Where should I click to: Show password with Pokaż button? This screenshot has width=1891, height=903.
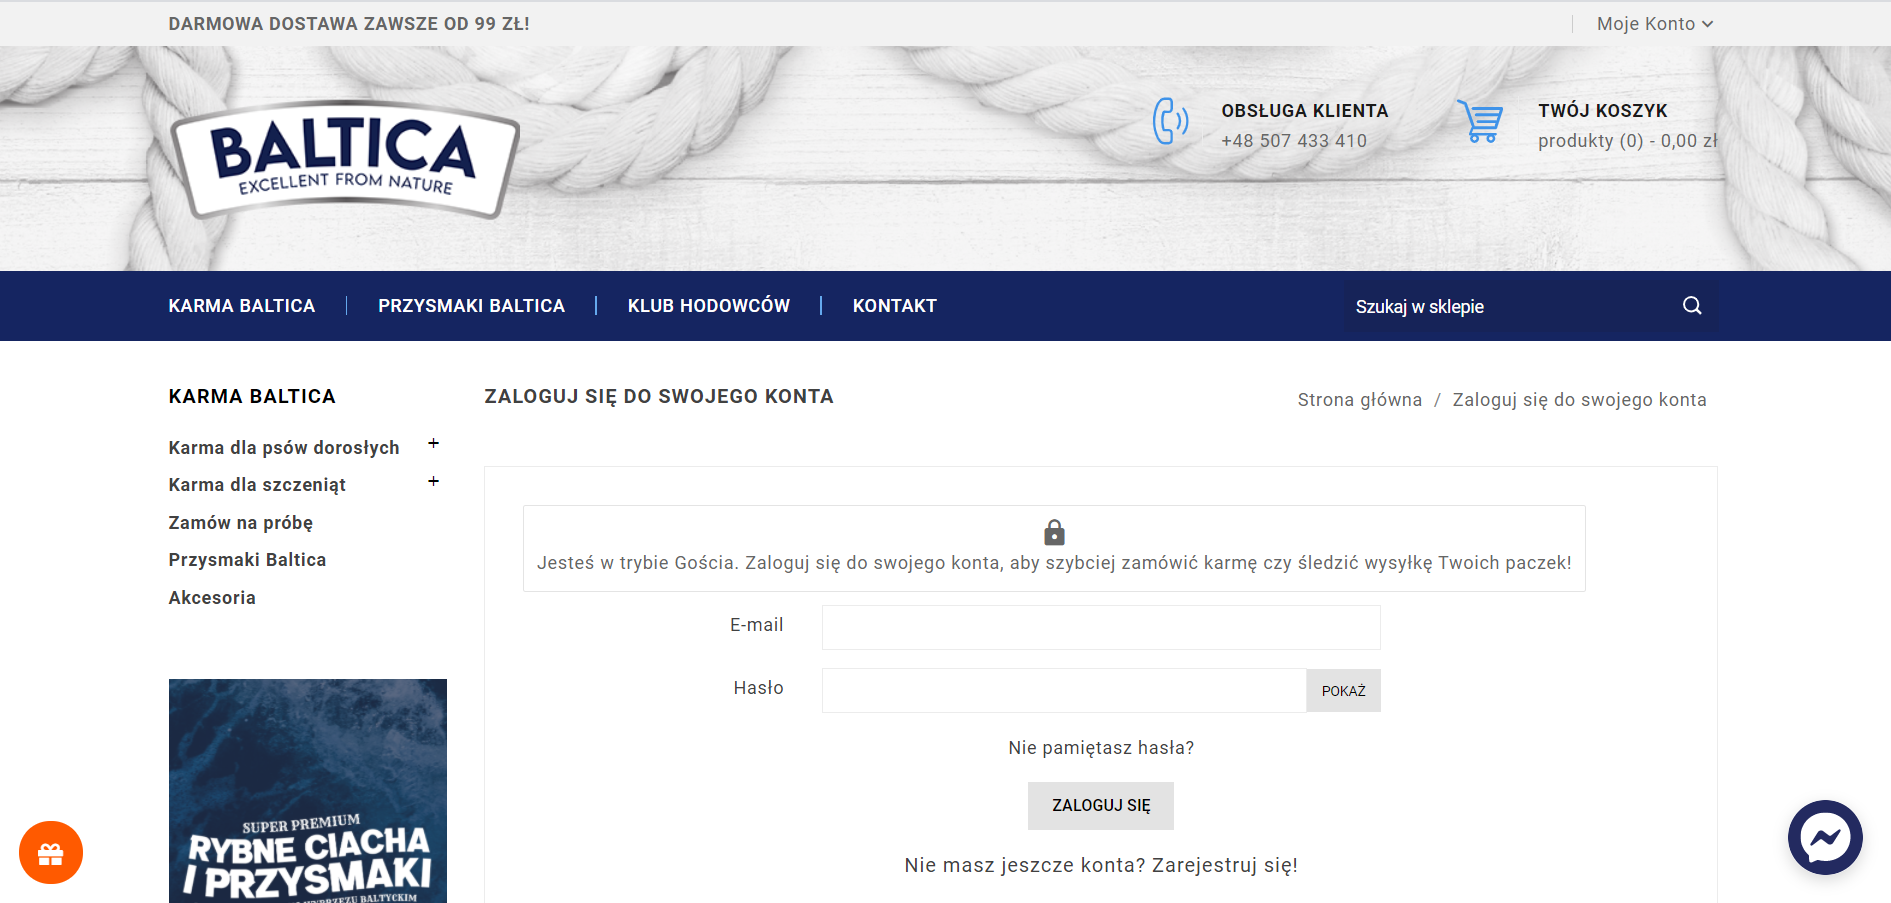click(x=1343, y=691)
